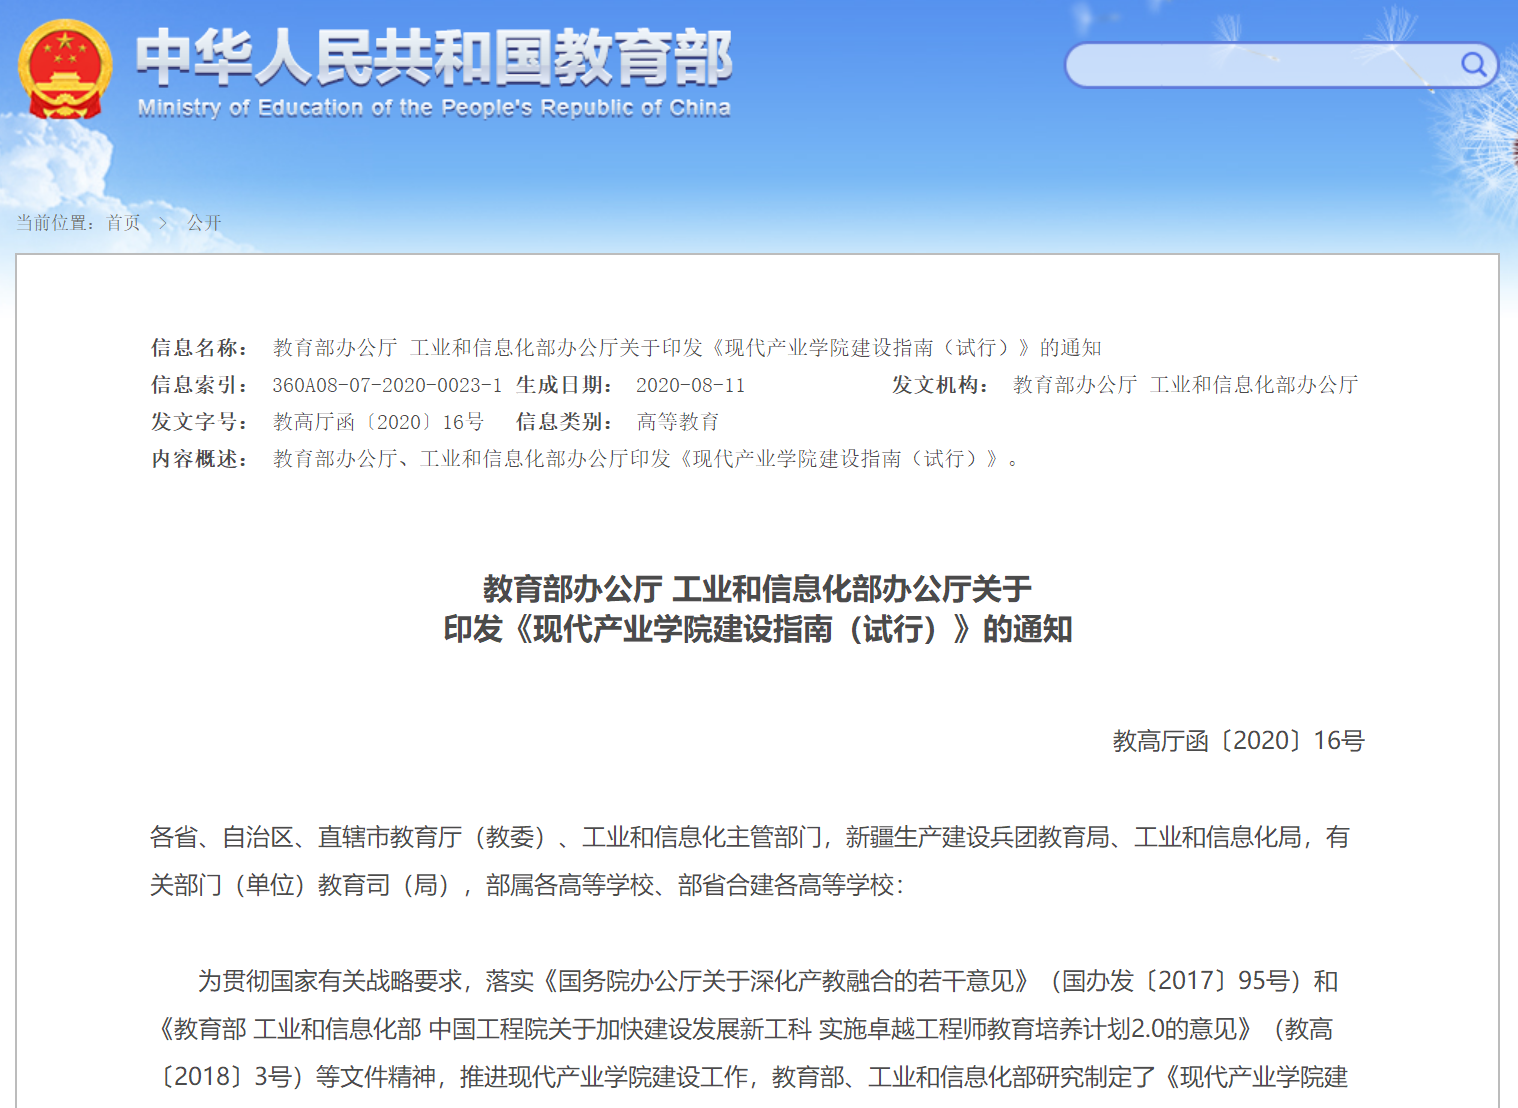Screen dimensions: 1518x1108
Task: Go to 首页 via breadcrumb
Action: point(124,223)
